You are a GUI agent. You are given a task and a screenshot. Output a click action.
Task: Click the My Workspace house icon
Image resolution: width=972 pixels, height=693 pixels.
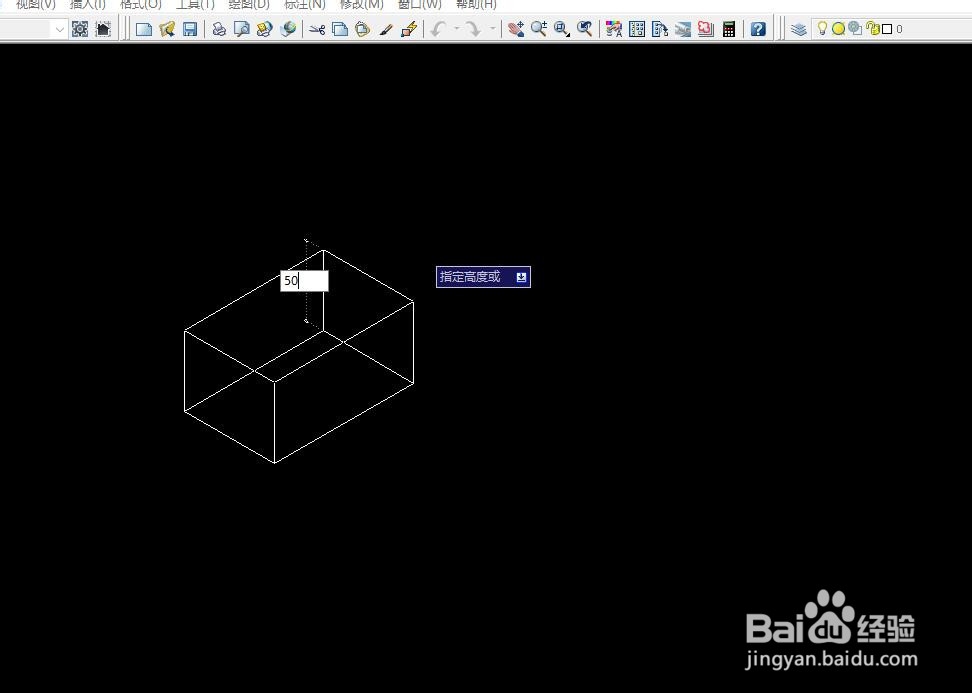tap(103, 29)
